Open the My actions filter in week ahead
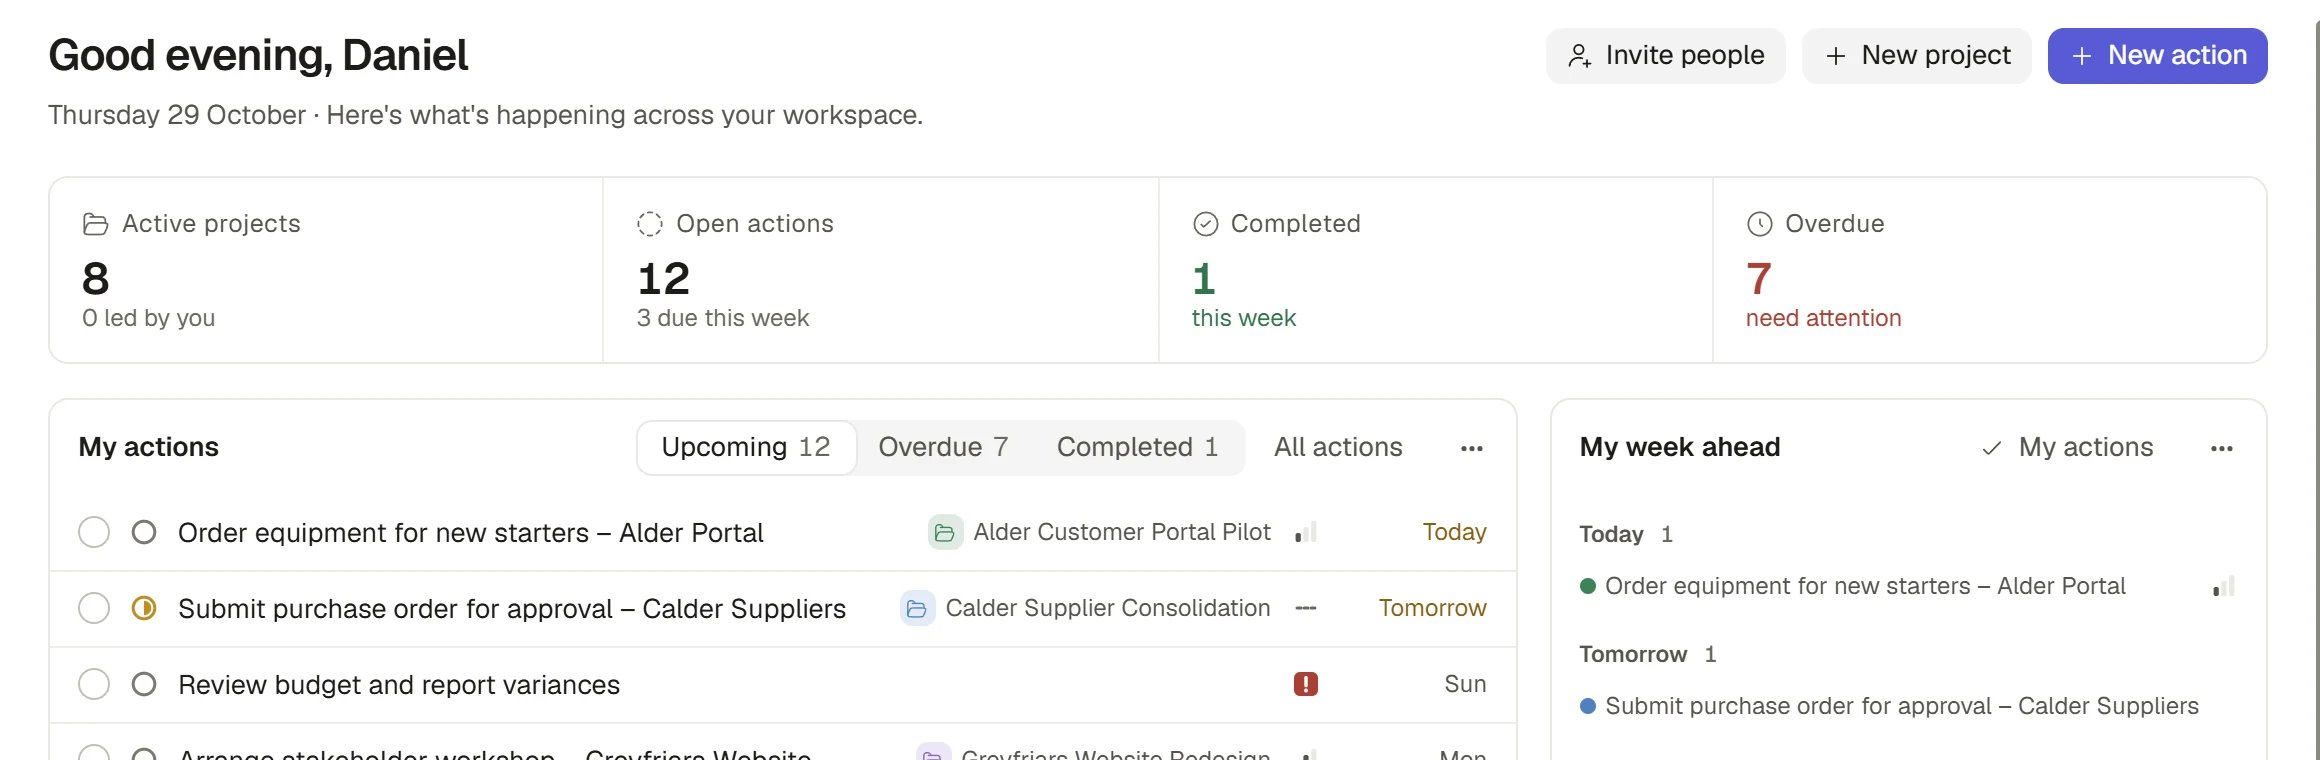 (x=2067, y=447)
